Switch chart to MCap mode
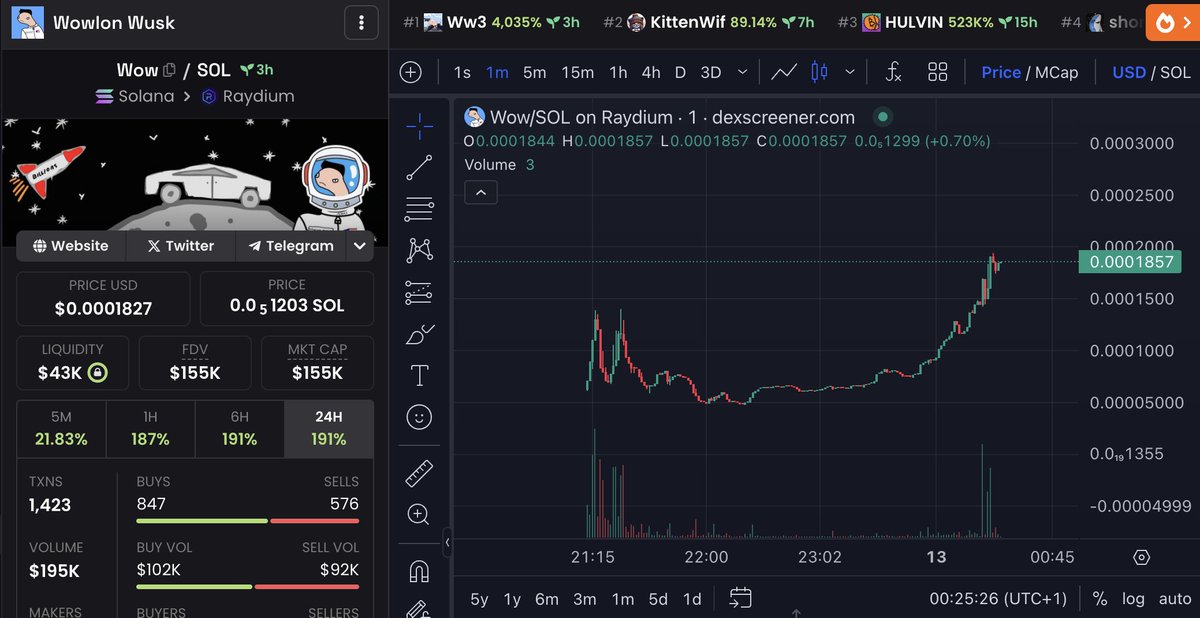The image size is (1200, 618). (1057, 72)
